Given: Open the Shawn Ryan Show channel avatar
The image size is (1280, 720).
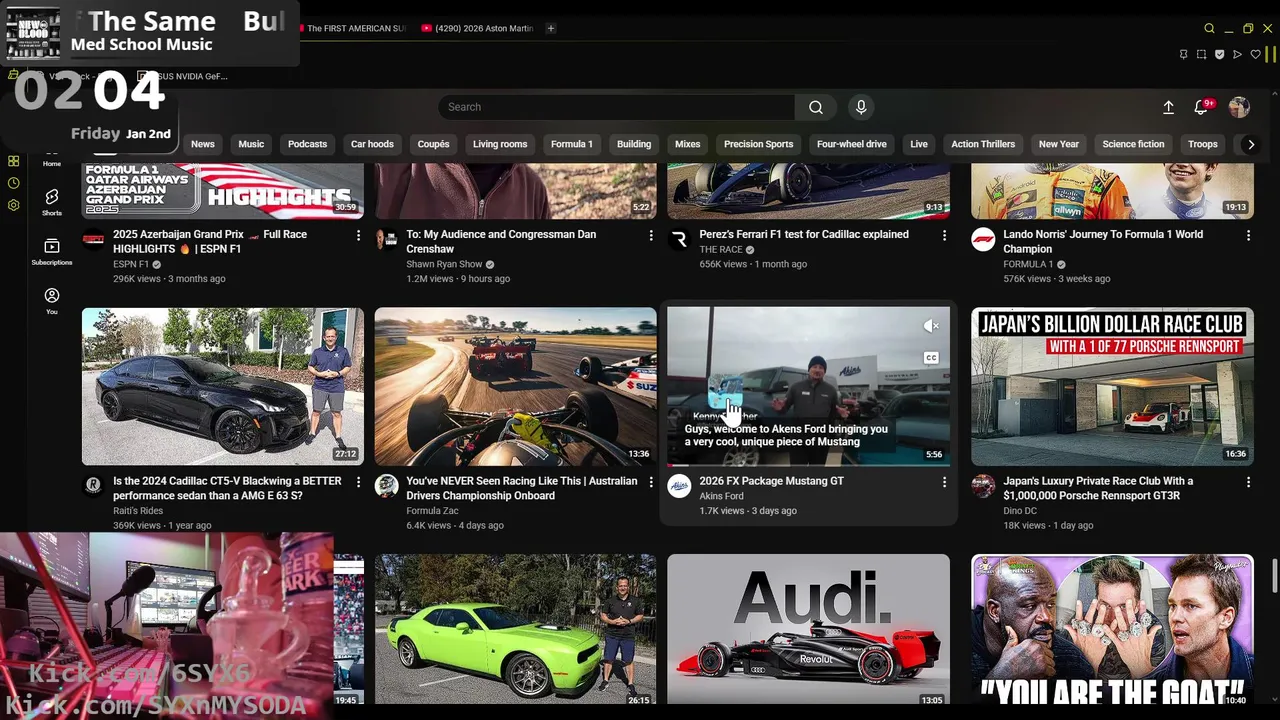Looking at the screenshot, I should click(x=386, y=239).
